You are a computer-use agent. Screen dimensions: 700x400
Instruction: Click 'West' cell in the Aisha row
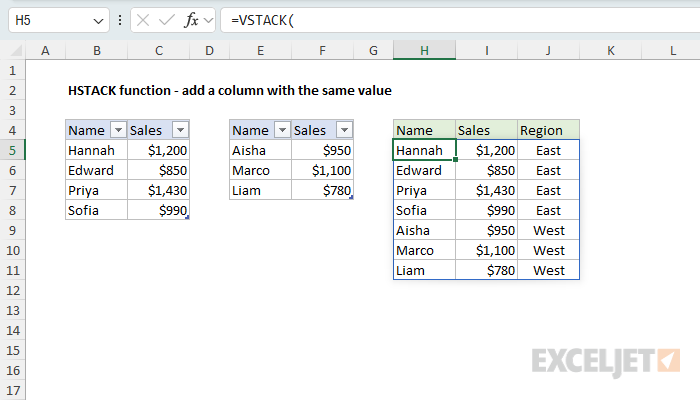click(548, 230)
